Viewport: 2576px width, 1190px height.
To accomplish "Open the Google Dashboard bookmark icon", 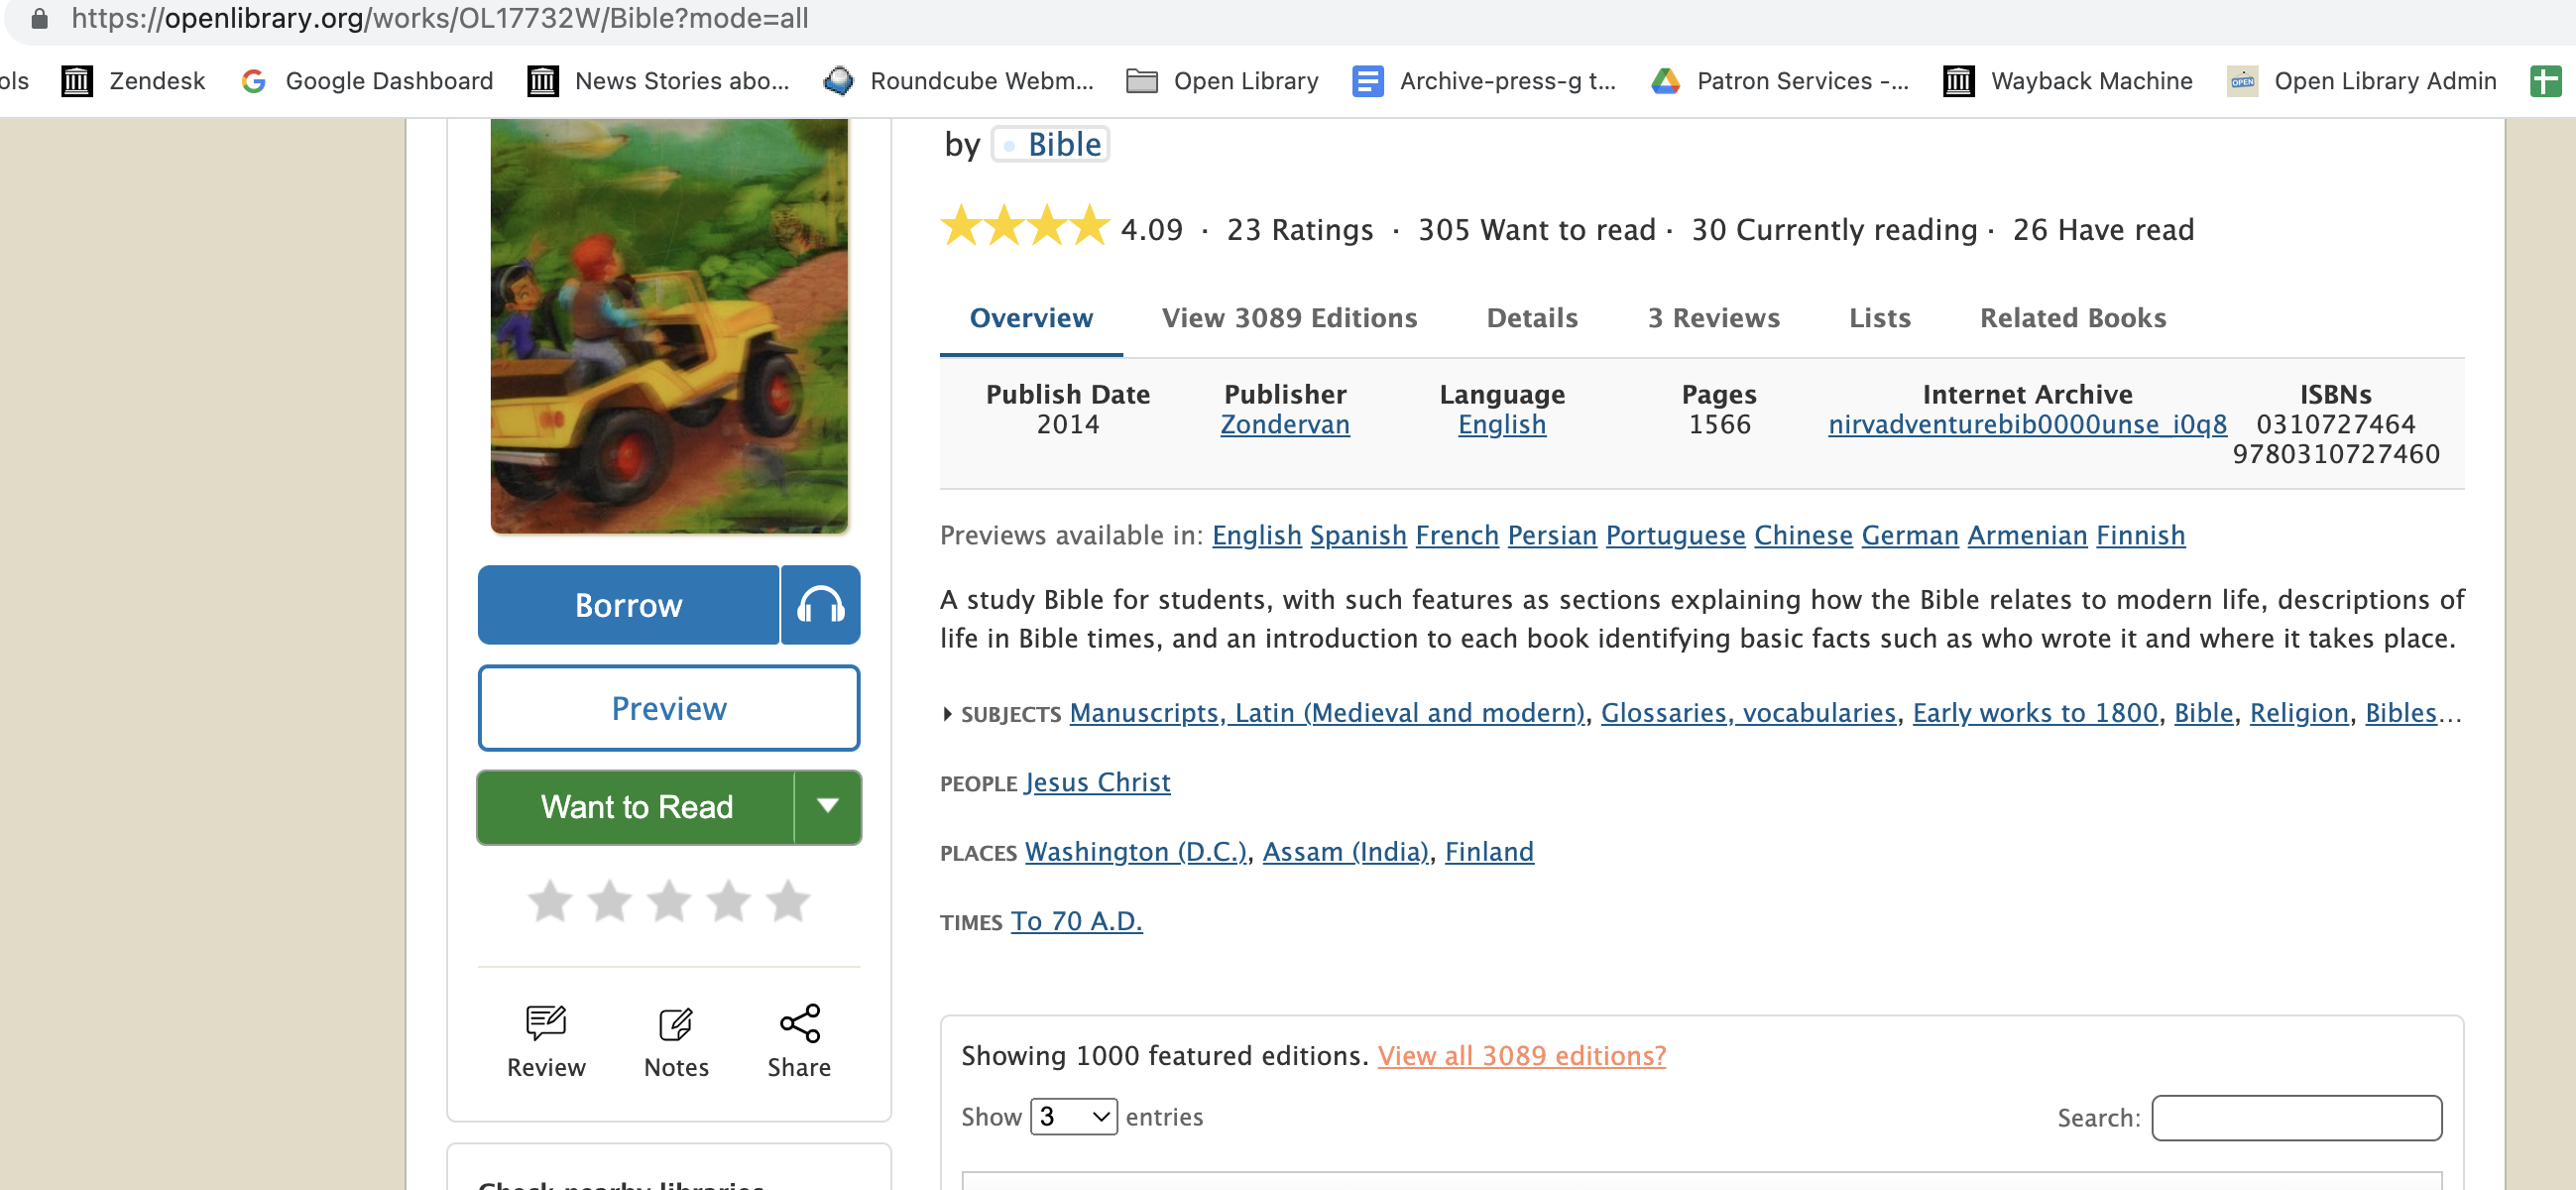I will click(254, 81).
